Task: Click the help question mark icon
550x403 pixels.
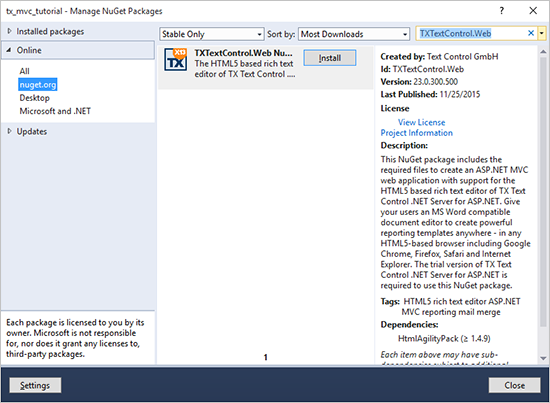Action: pos(502,11)
